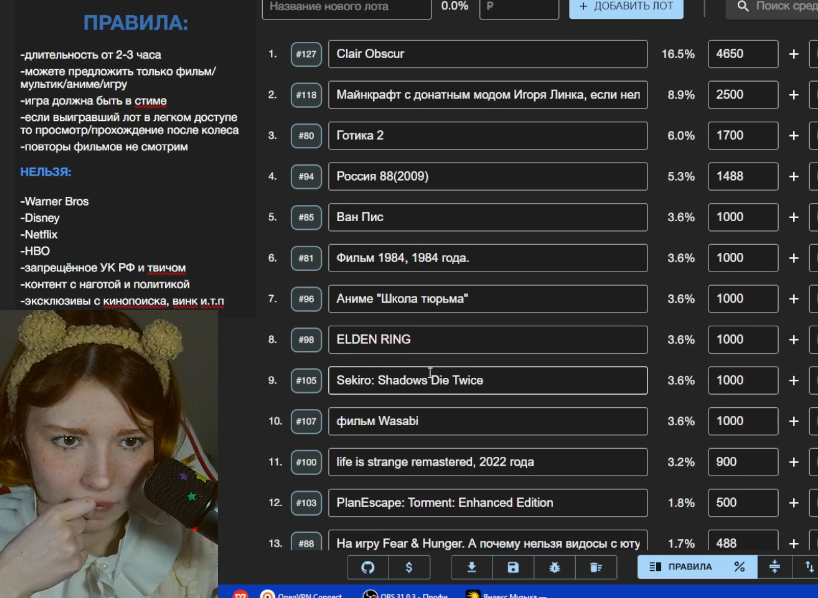Click plus icon in the ELDEN RING row
The height and width of the screenshot is (598, 818).
click(x=793, y=340)
